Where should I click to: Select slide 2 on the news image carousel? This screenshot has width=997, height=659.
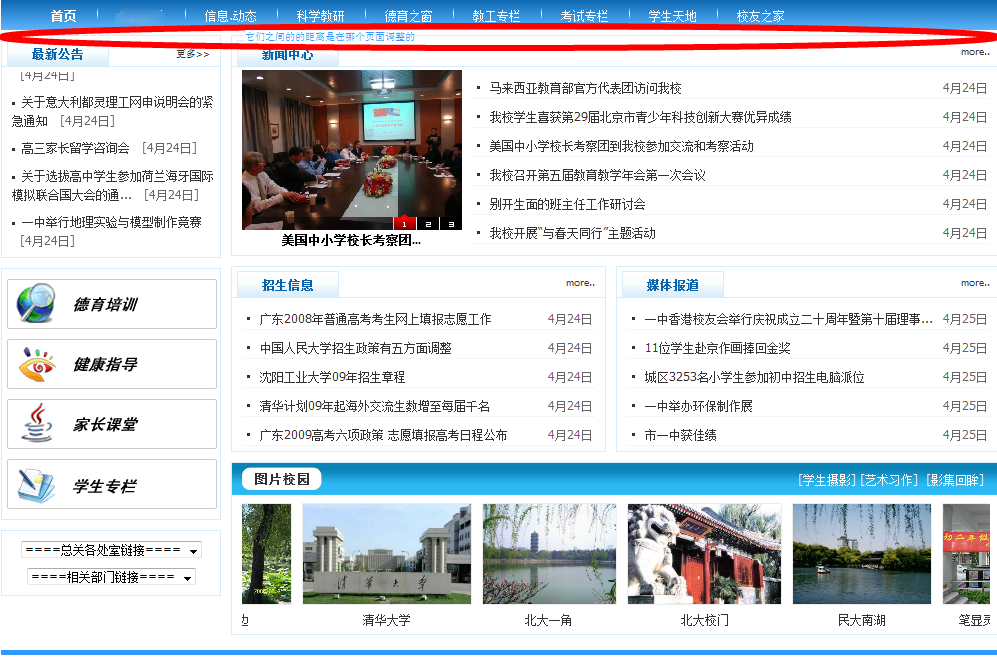(428, 223)
